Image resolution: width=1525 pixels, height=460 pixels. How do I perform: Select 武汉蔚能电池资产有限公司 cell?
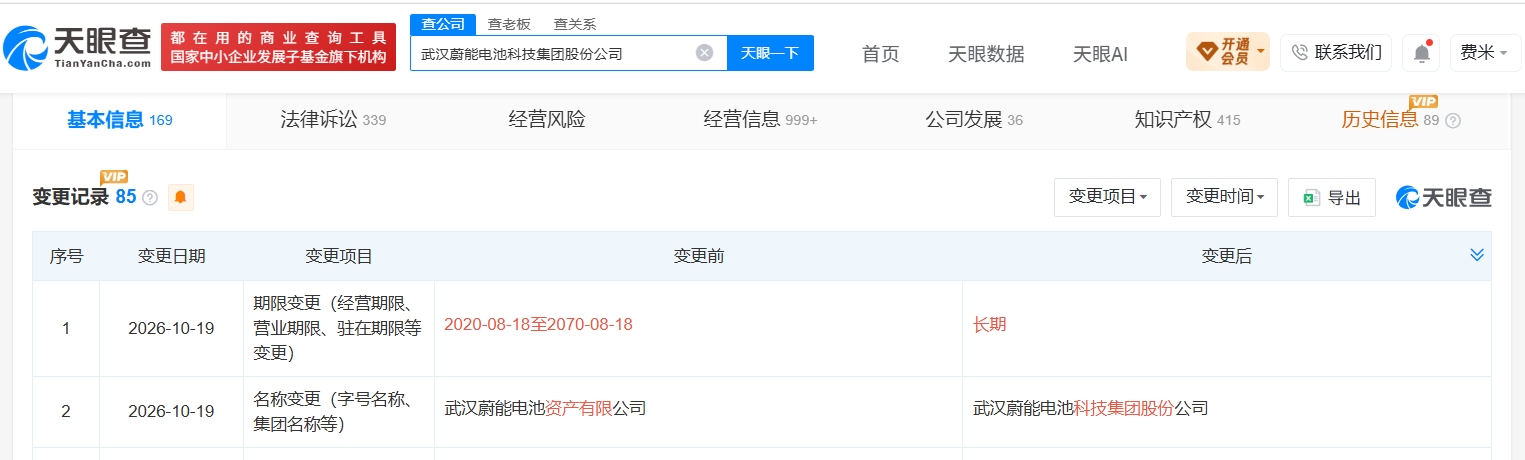(545, 408)
